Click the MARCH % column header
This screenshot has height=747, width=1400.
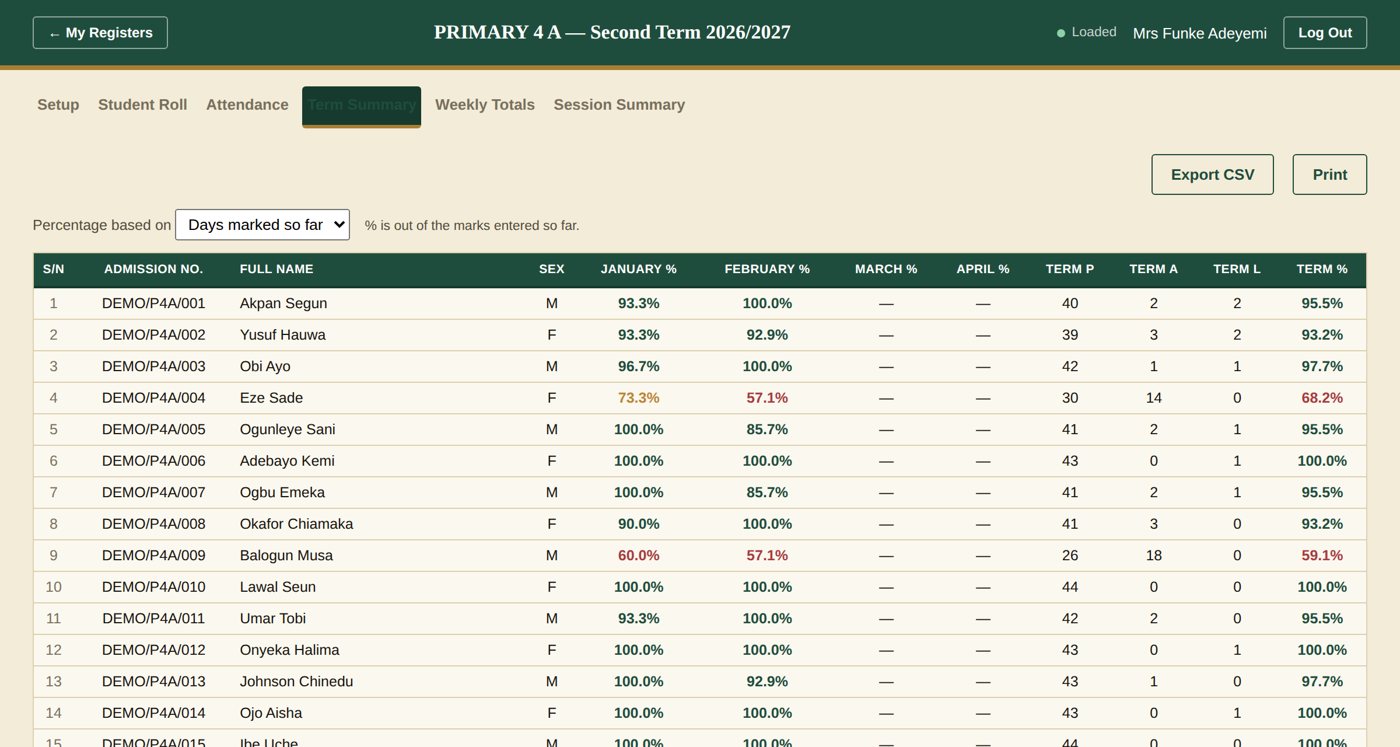pyautogui.click(x=886, y=269)
